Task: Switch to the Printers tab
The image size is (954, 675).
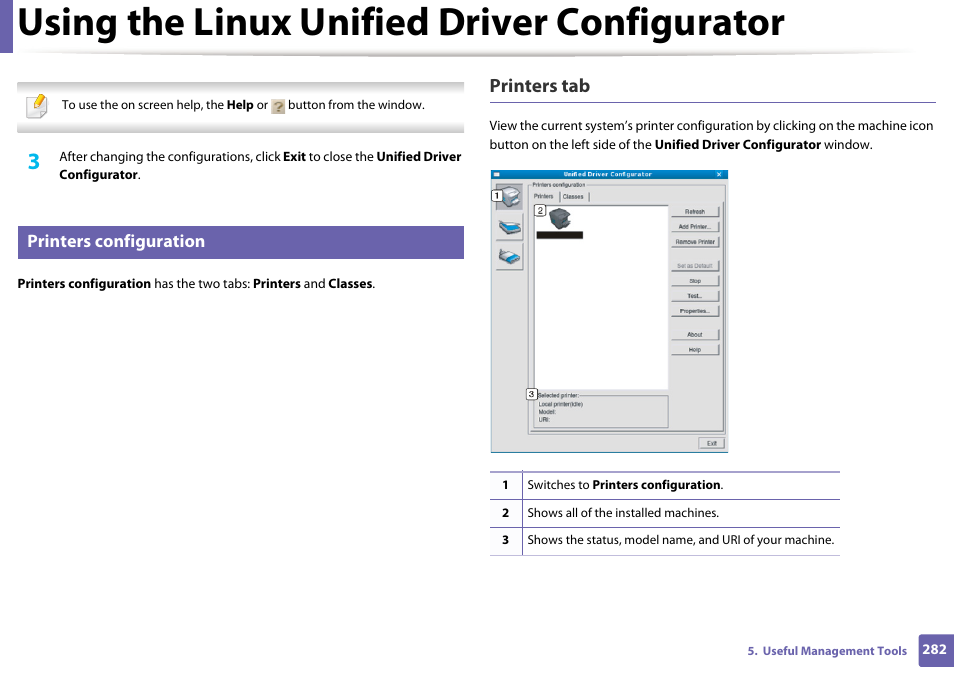Action: click(546, 196)
